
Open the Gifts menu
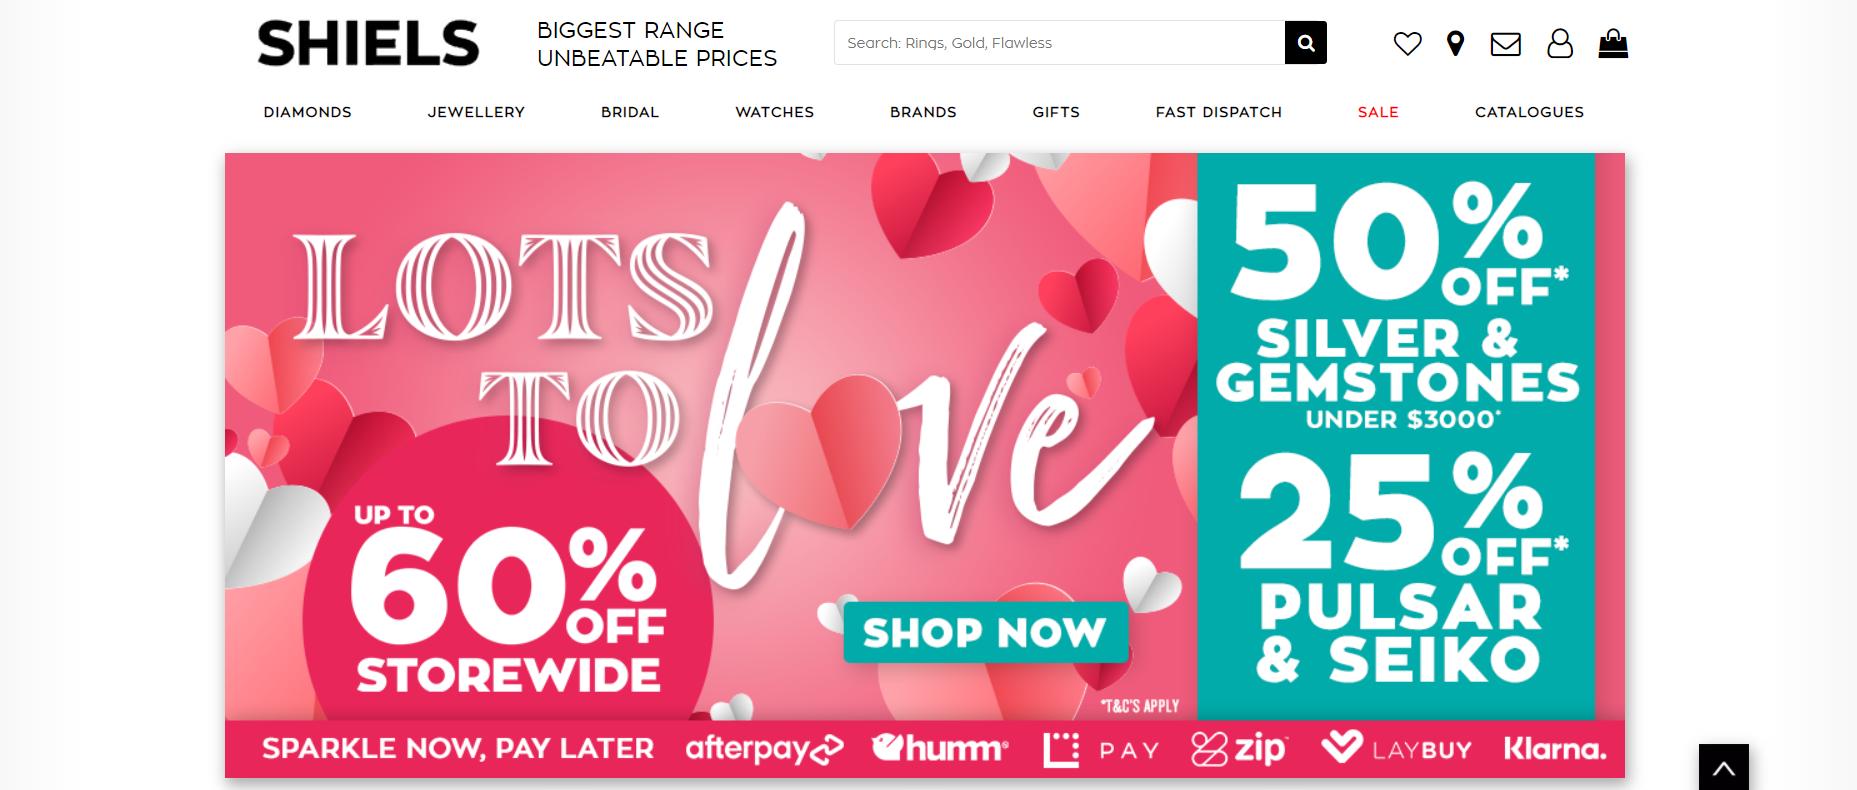click(1056, 112)
